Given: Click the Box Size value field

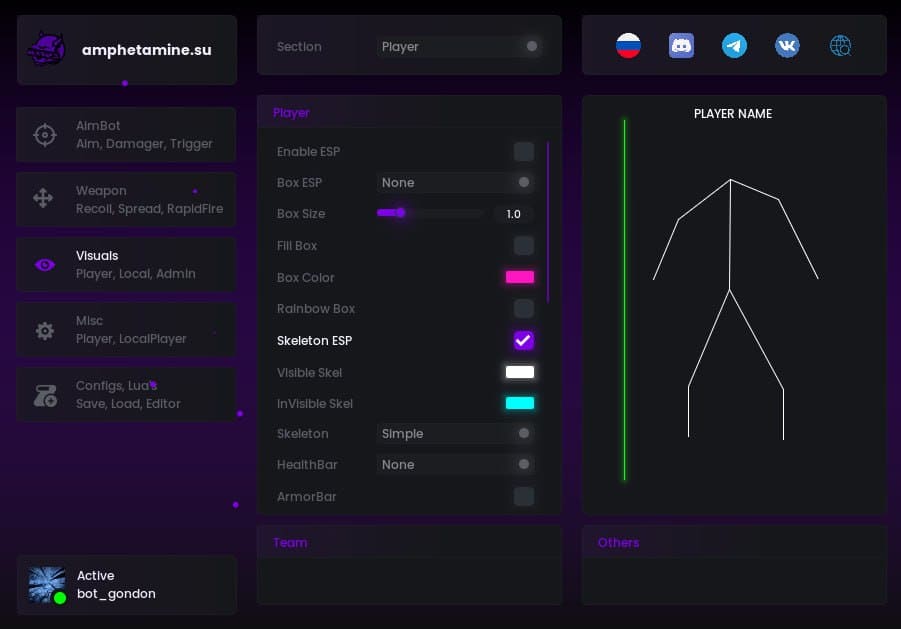Looking at the screenshot, I should (x=514, y=214).
